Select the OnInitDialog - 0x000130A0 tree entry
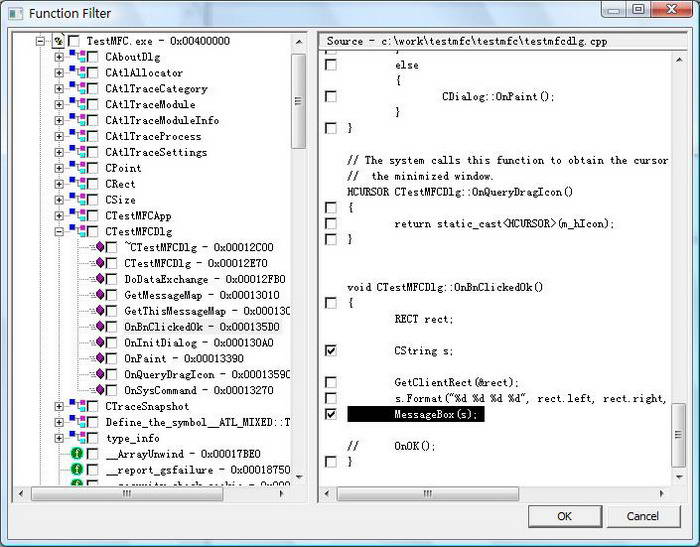This screenshot has height=547, width=700. click(x=199, y=343)
